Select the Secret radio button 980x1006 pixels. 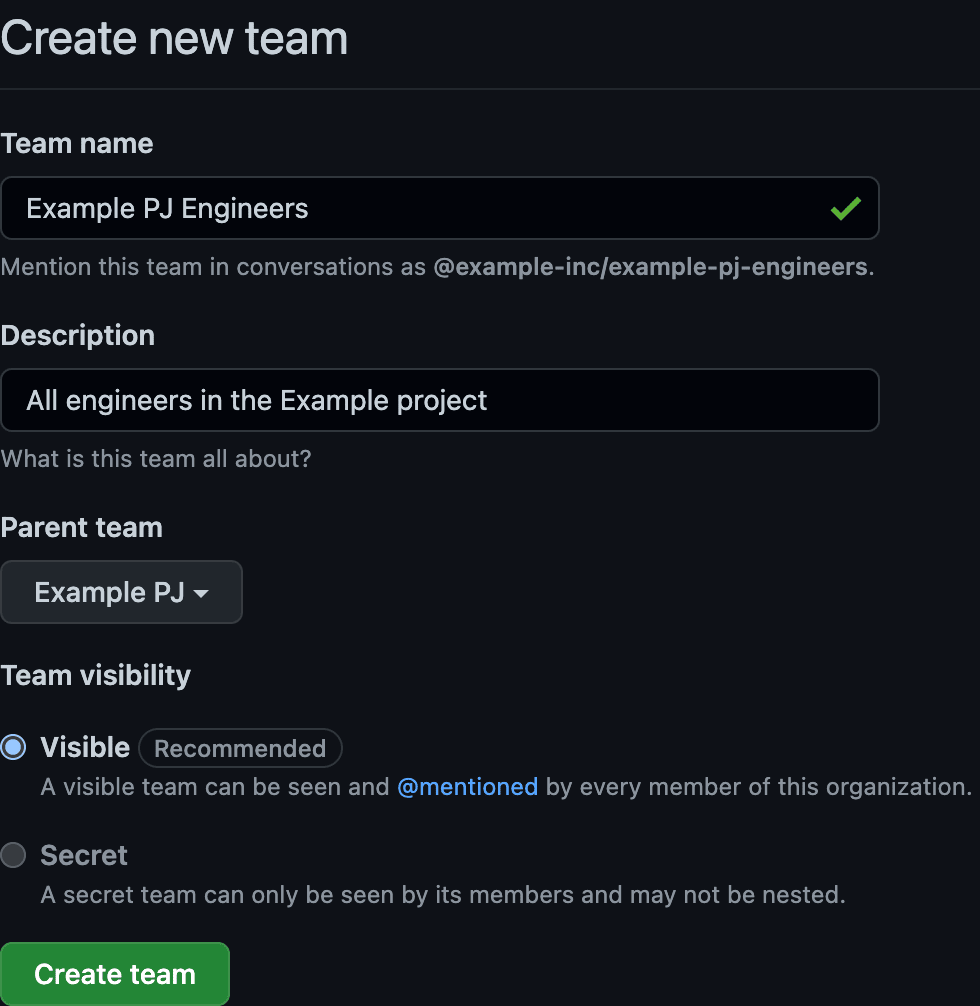click(x=14, y=855)
